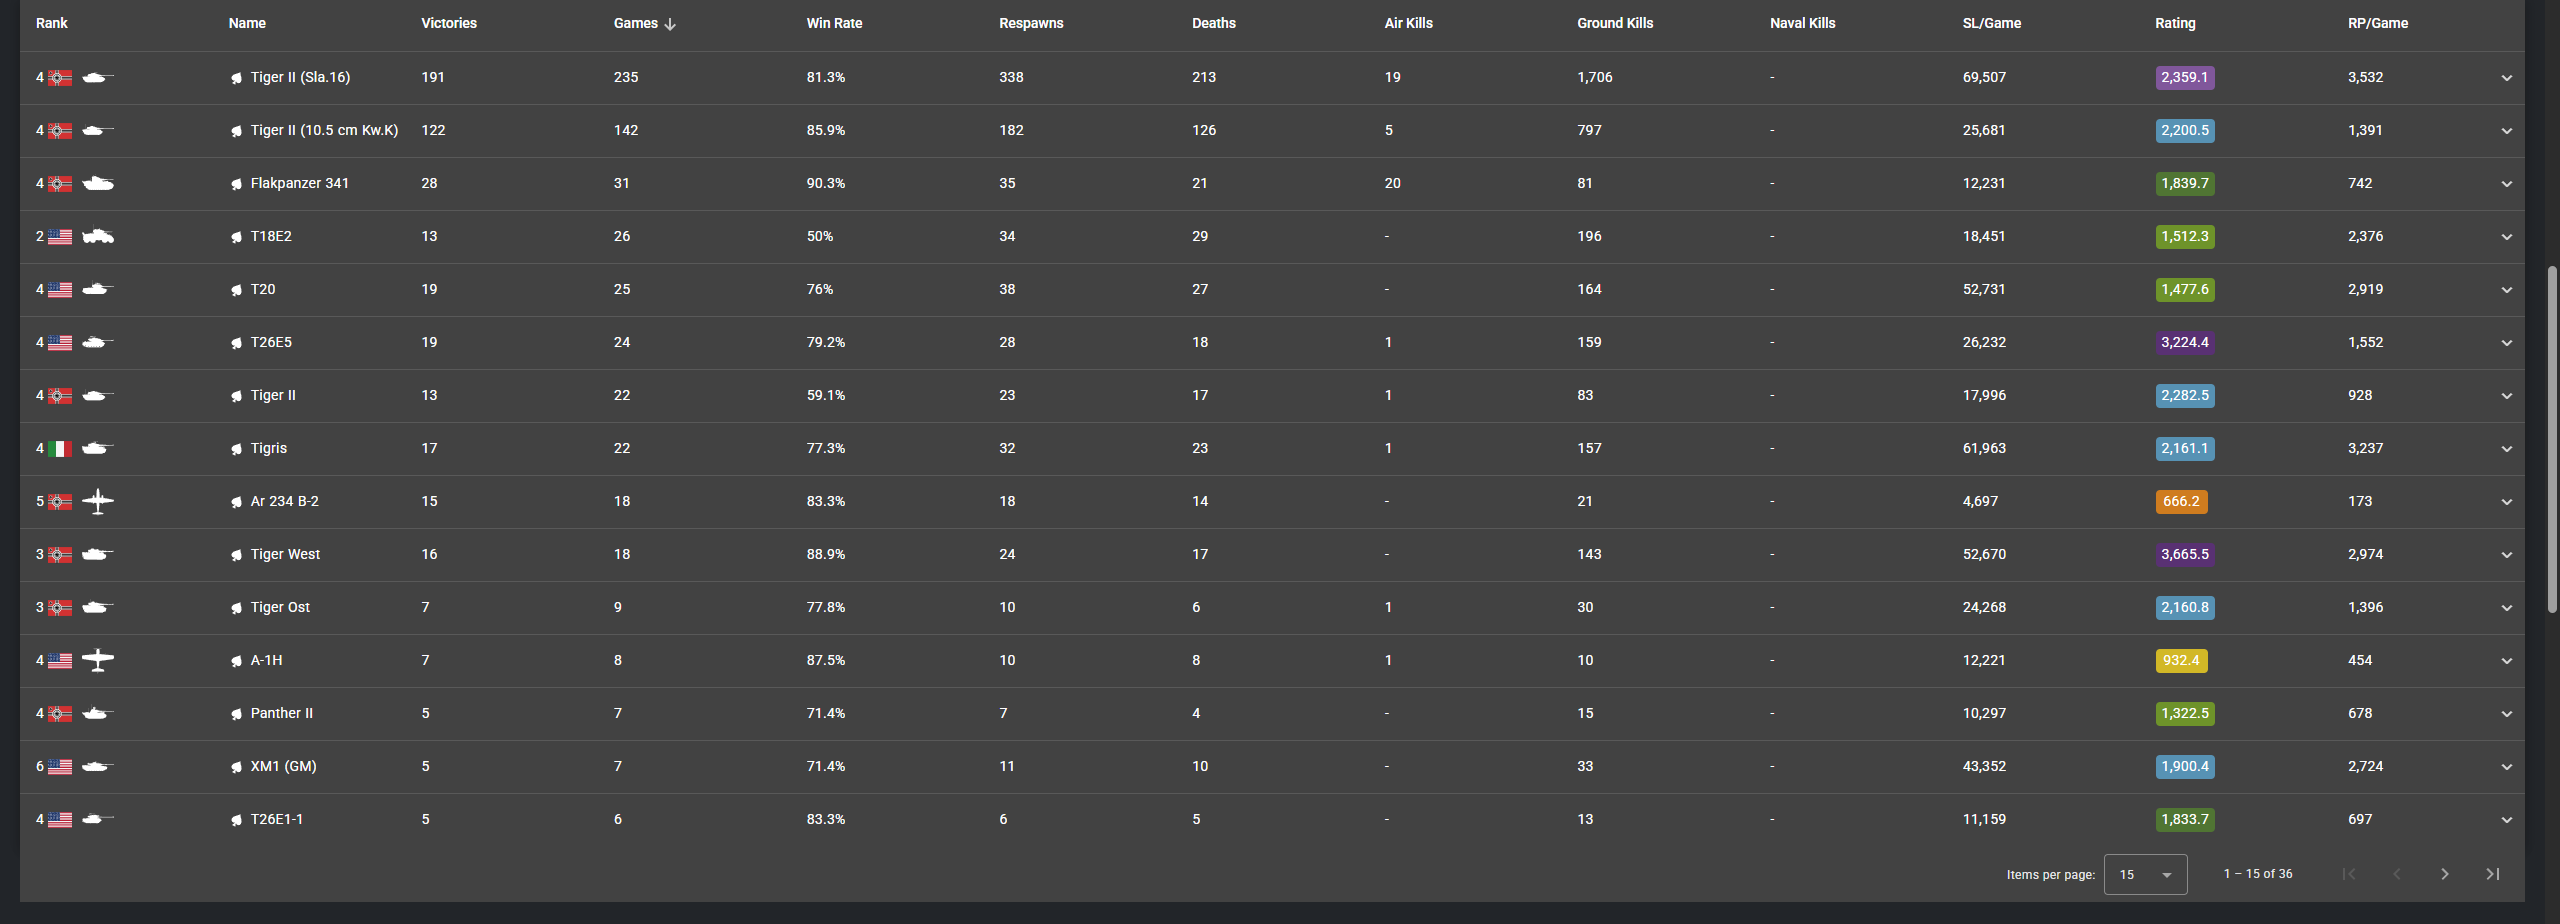
Task: Sort table by Respawns column
Action: pyautogui.click(x=1031, y=23)
